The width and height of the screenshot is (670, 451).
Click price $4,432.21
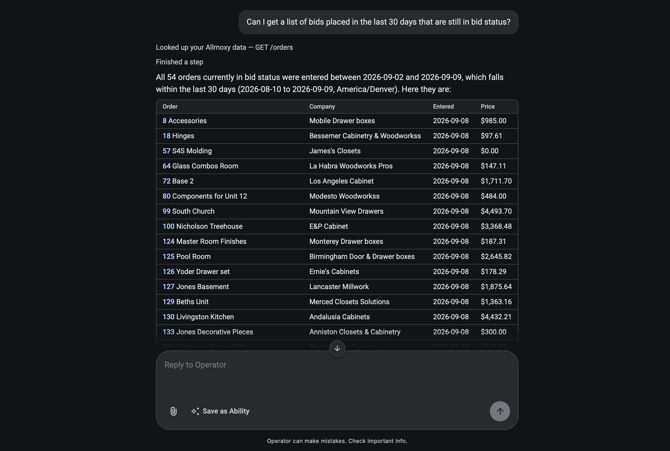[496, 317]
